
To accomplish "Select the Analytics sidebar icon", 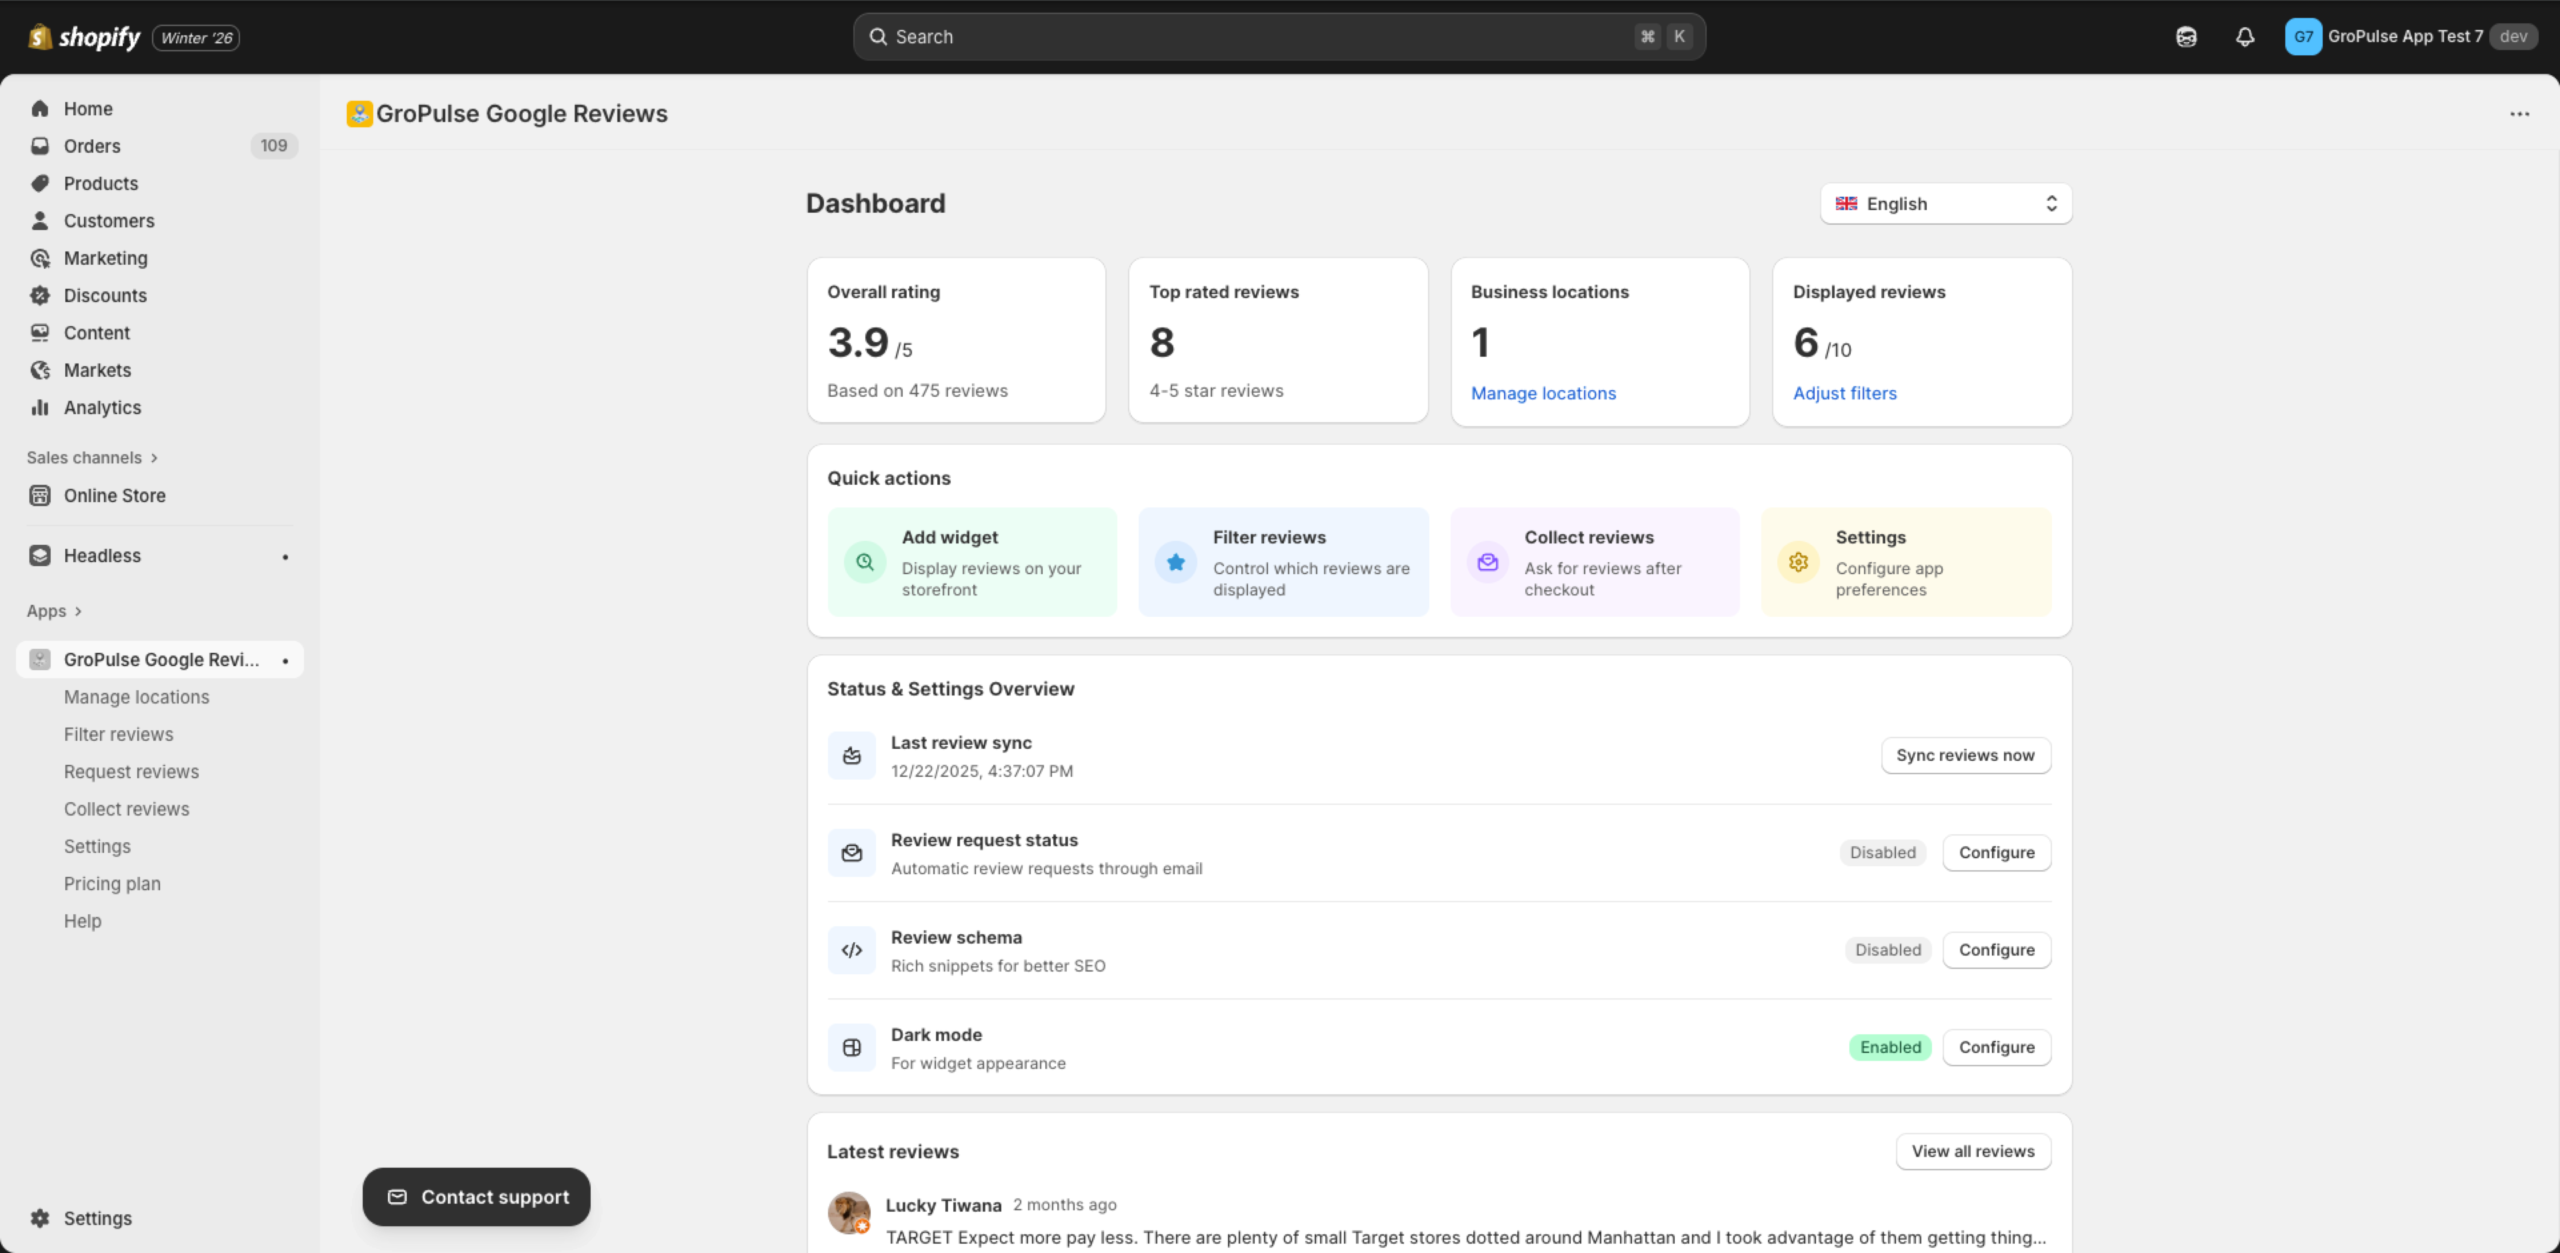I will point(39,407).
